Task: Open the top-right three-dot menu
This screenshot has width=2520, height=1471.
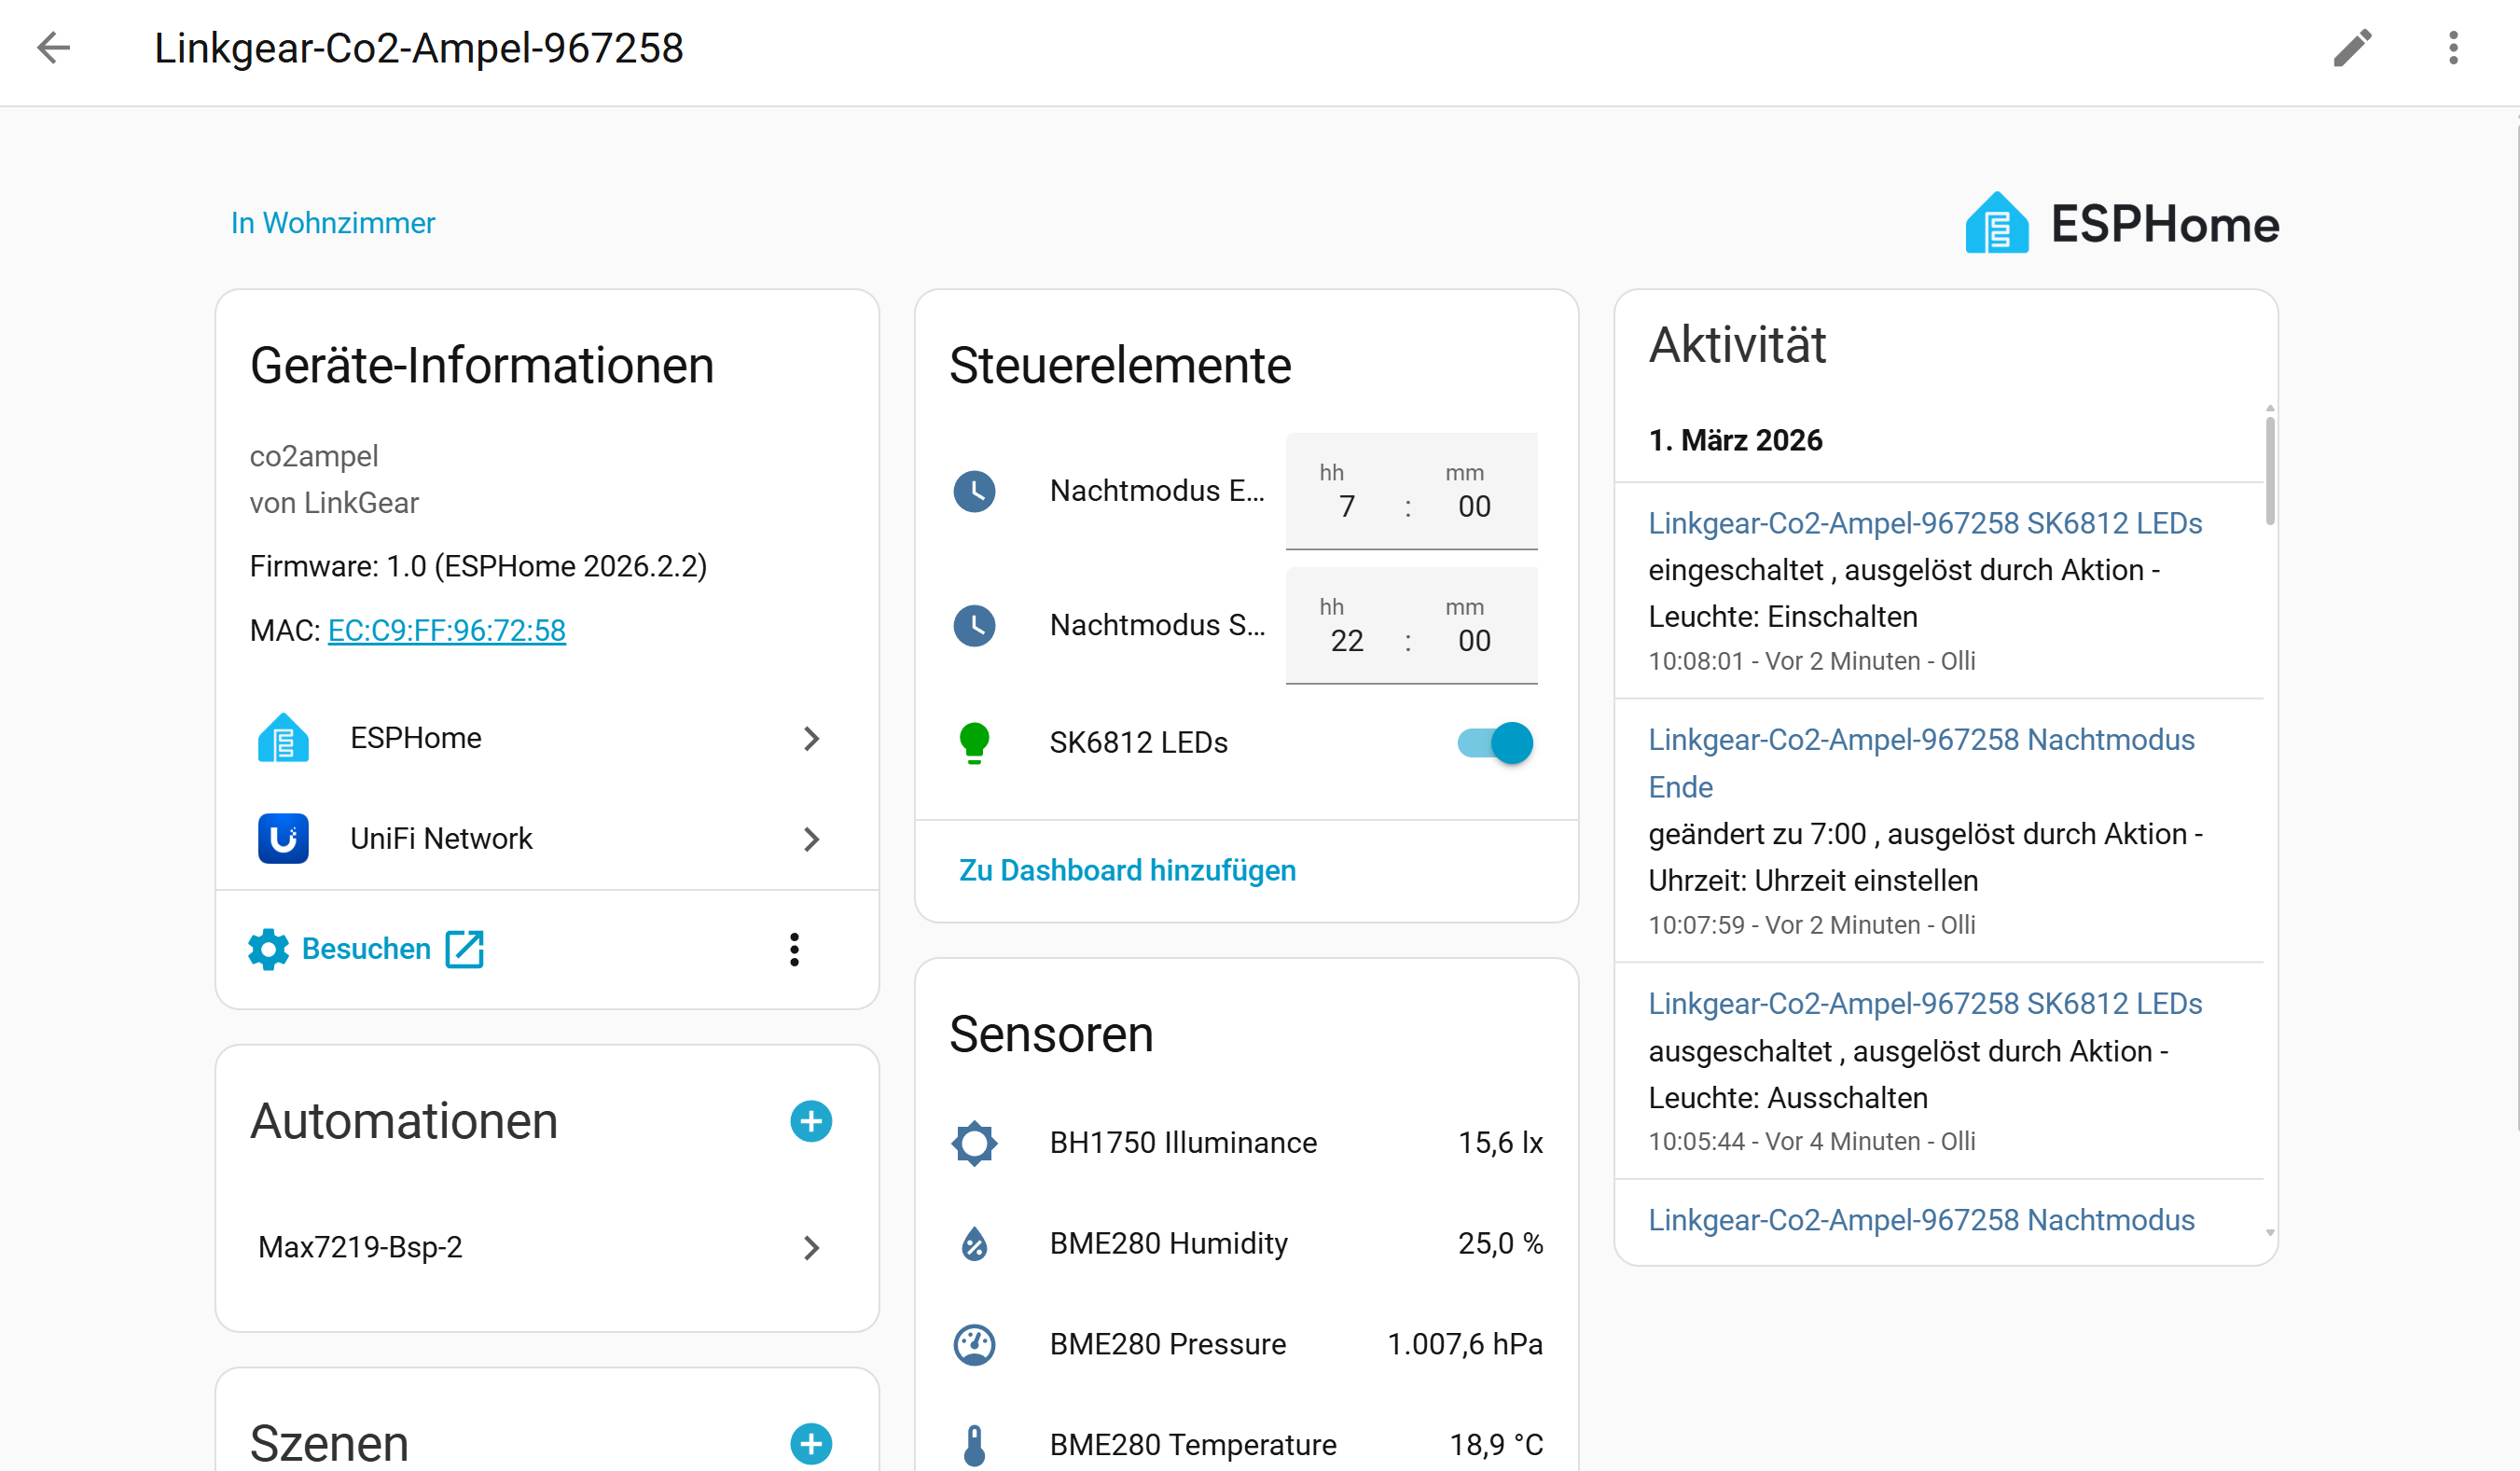Action: (x=2453, y=47)
